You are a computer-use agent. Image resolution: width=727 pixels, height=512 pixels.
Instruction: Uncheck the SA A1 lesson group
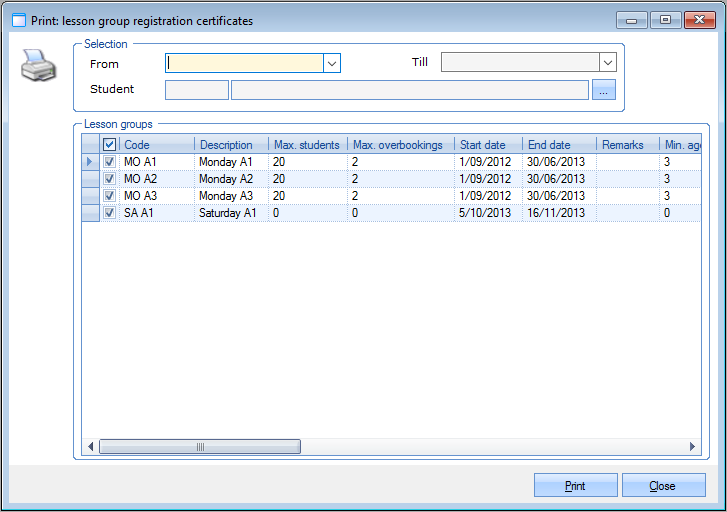click(x=110, y=213)
